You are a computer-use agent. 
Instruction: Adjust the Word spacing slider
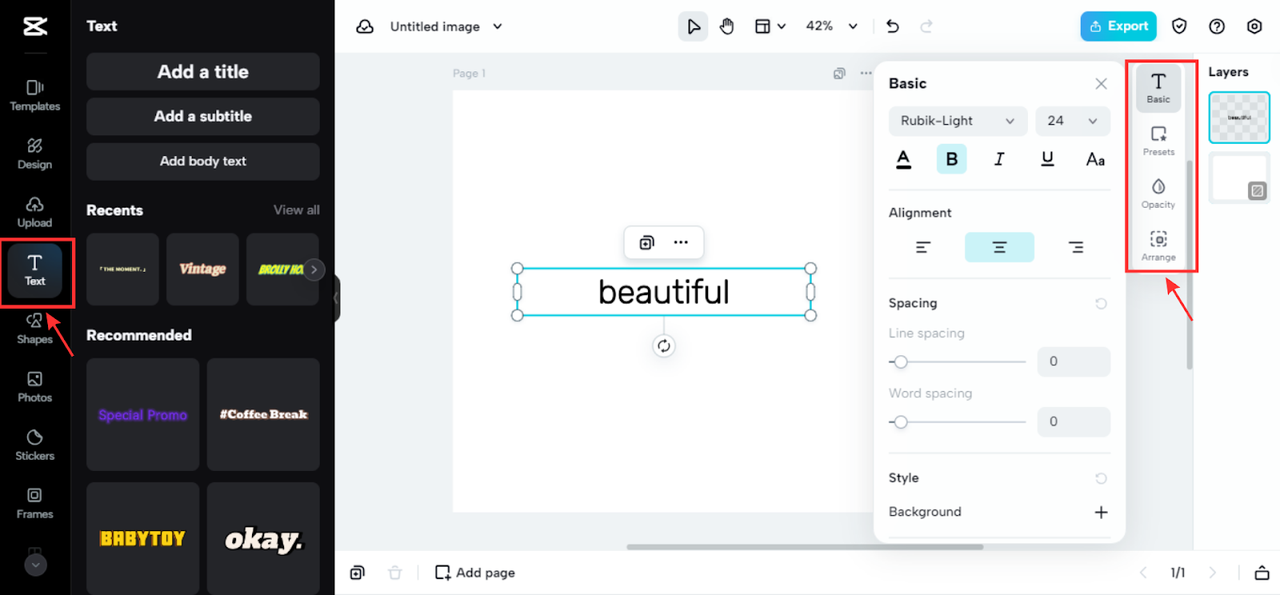[x=958, y=422]
